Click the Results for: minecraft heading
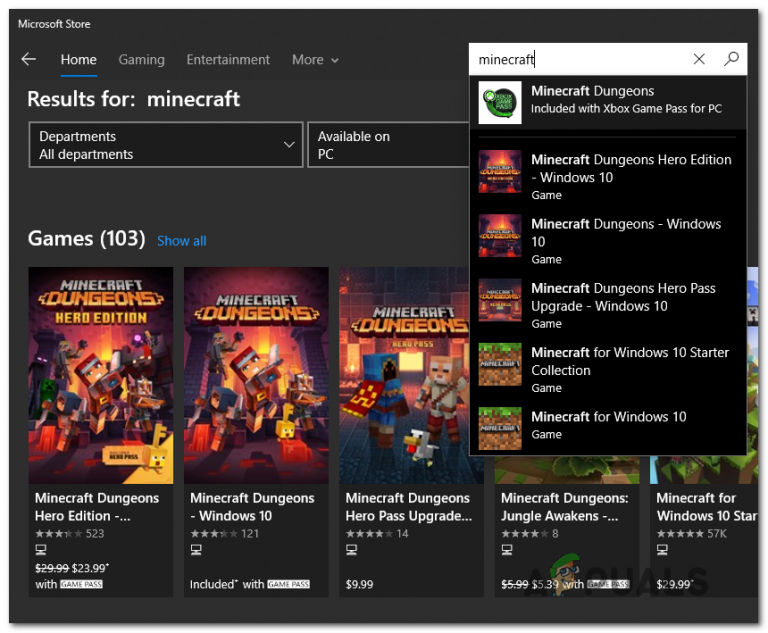Viewport: 768px width, 633px height. [134, 99]
